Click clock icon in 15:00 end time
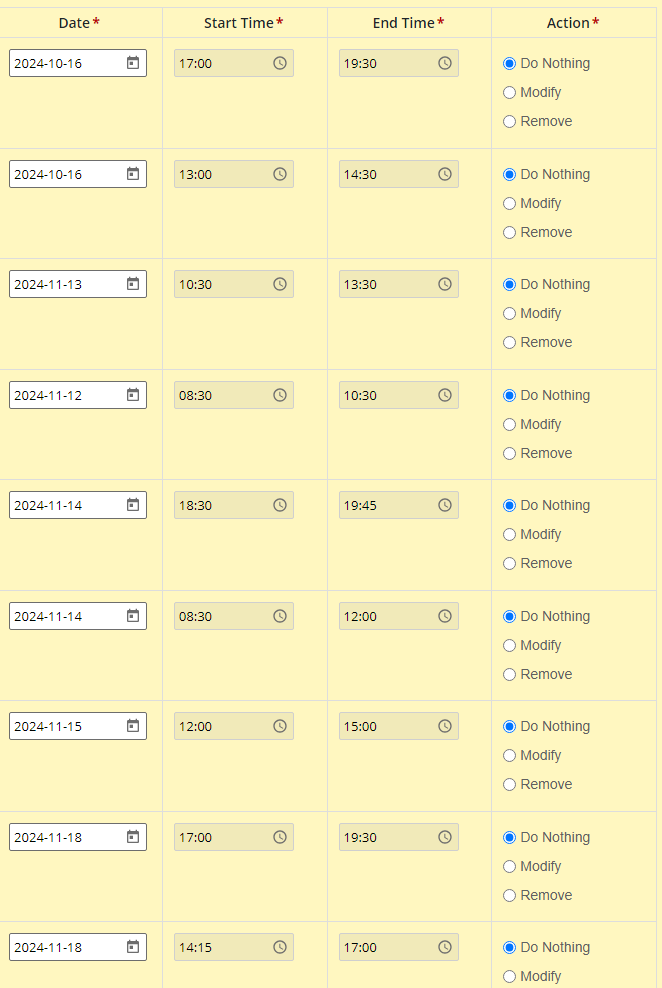 (x=445, y=727)
